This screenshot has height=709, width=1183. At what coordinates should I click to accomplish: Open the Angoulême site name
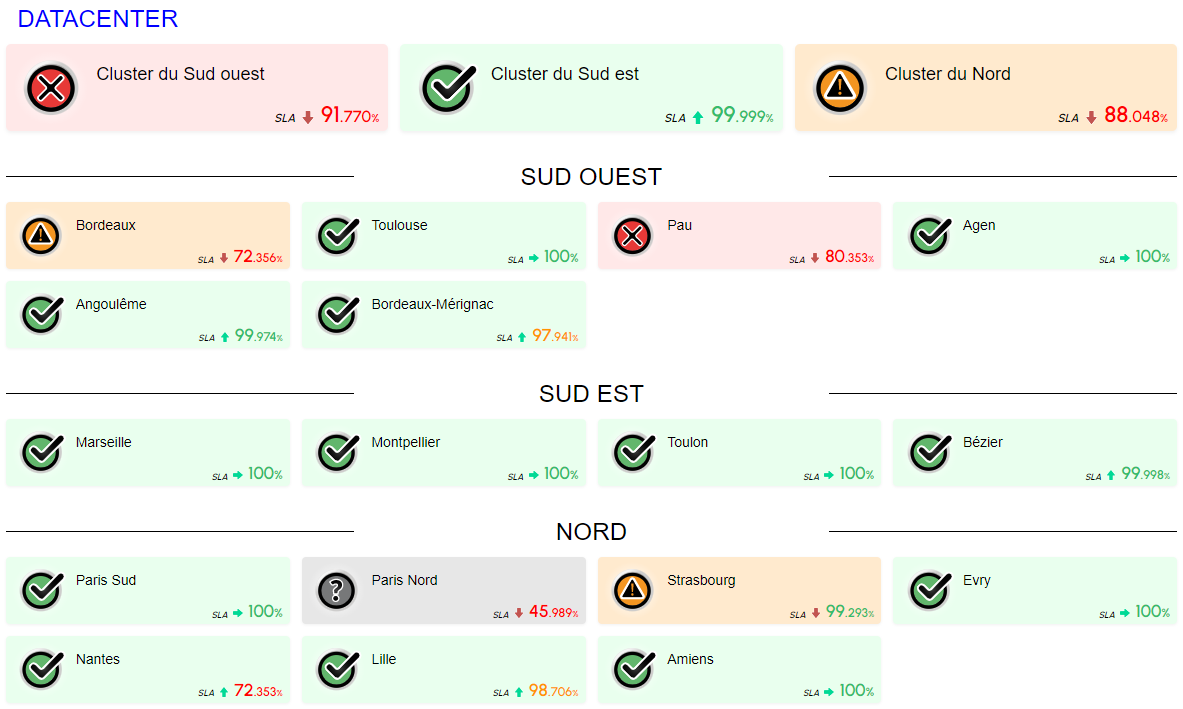pos(111,305)
